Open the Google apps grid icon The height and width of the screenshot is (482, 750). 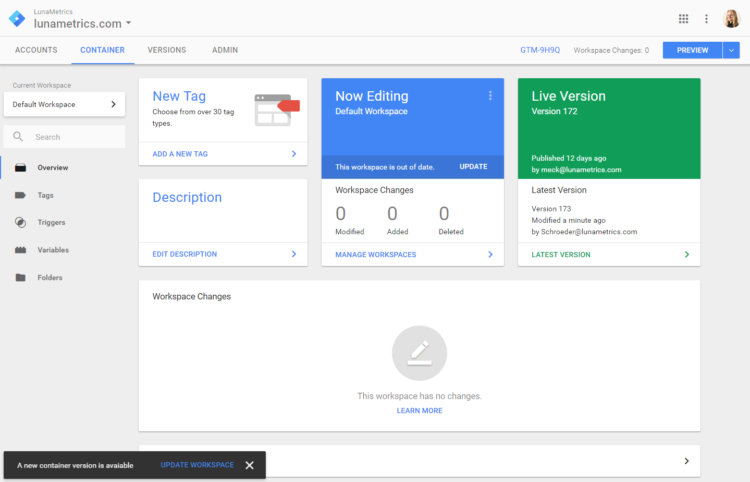coord(684,19)
